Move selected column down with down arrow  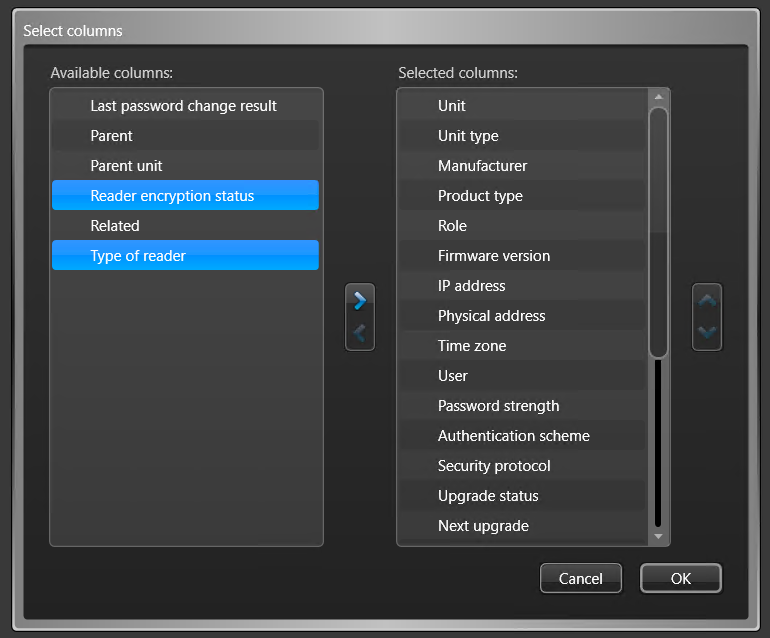coord(707,333)
